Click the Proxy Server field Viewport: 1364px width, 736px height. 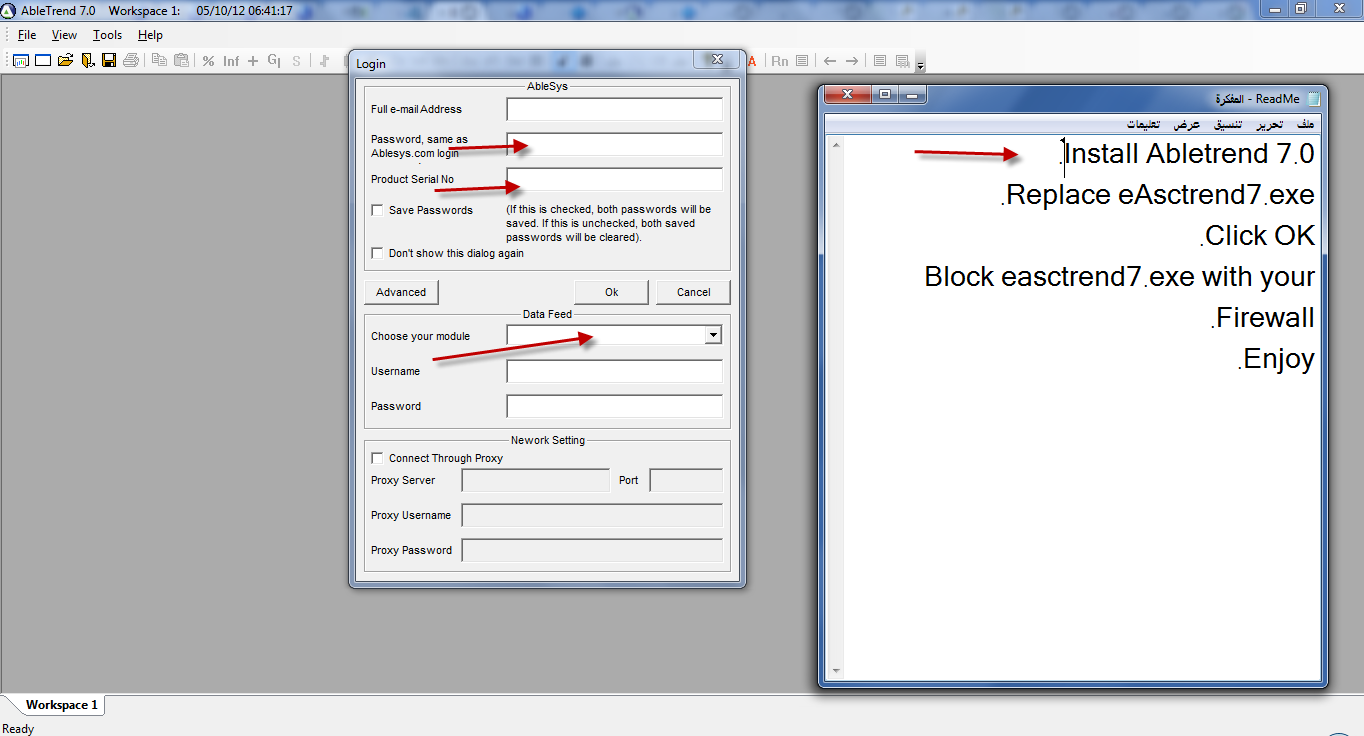point(535,480)
